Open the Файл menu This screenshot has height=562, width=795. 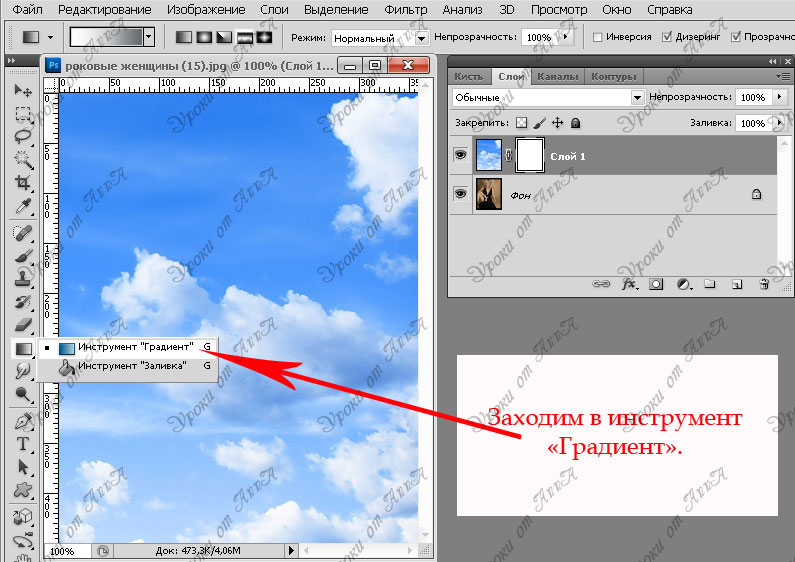click(27, 10)
